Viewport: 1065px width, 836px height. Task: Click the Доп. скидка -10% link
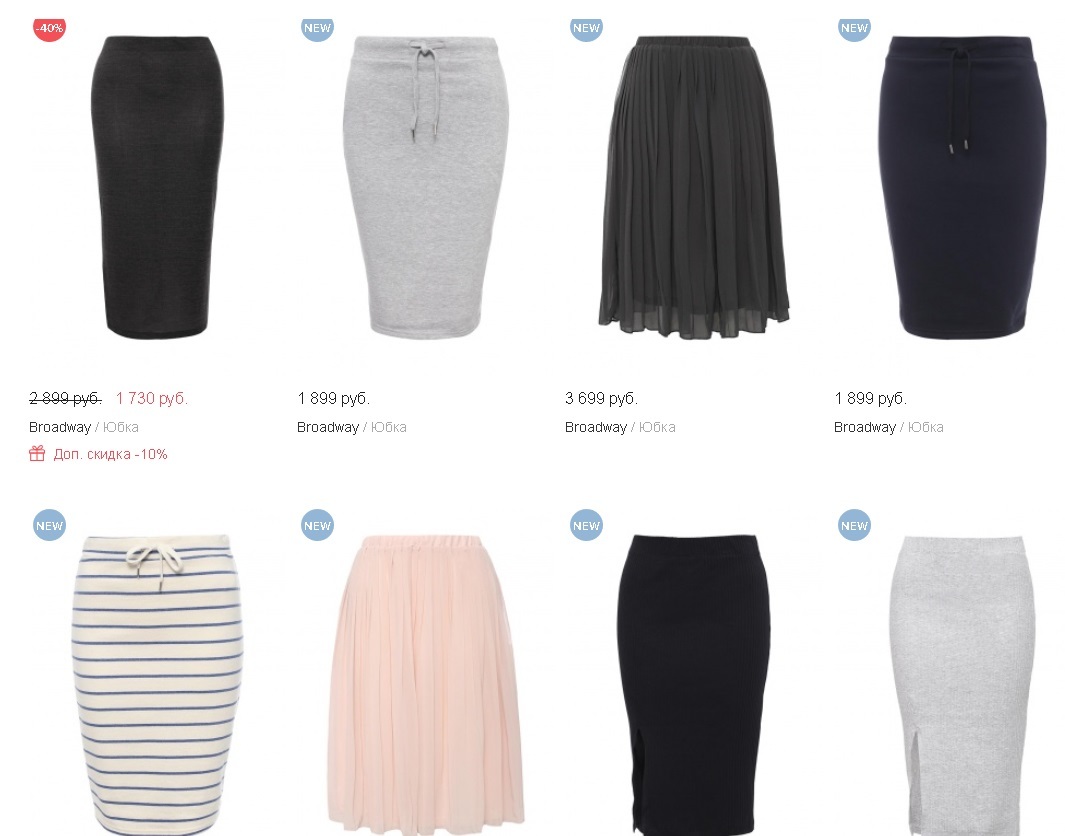pyautogui.click(x=110, y=454)
